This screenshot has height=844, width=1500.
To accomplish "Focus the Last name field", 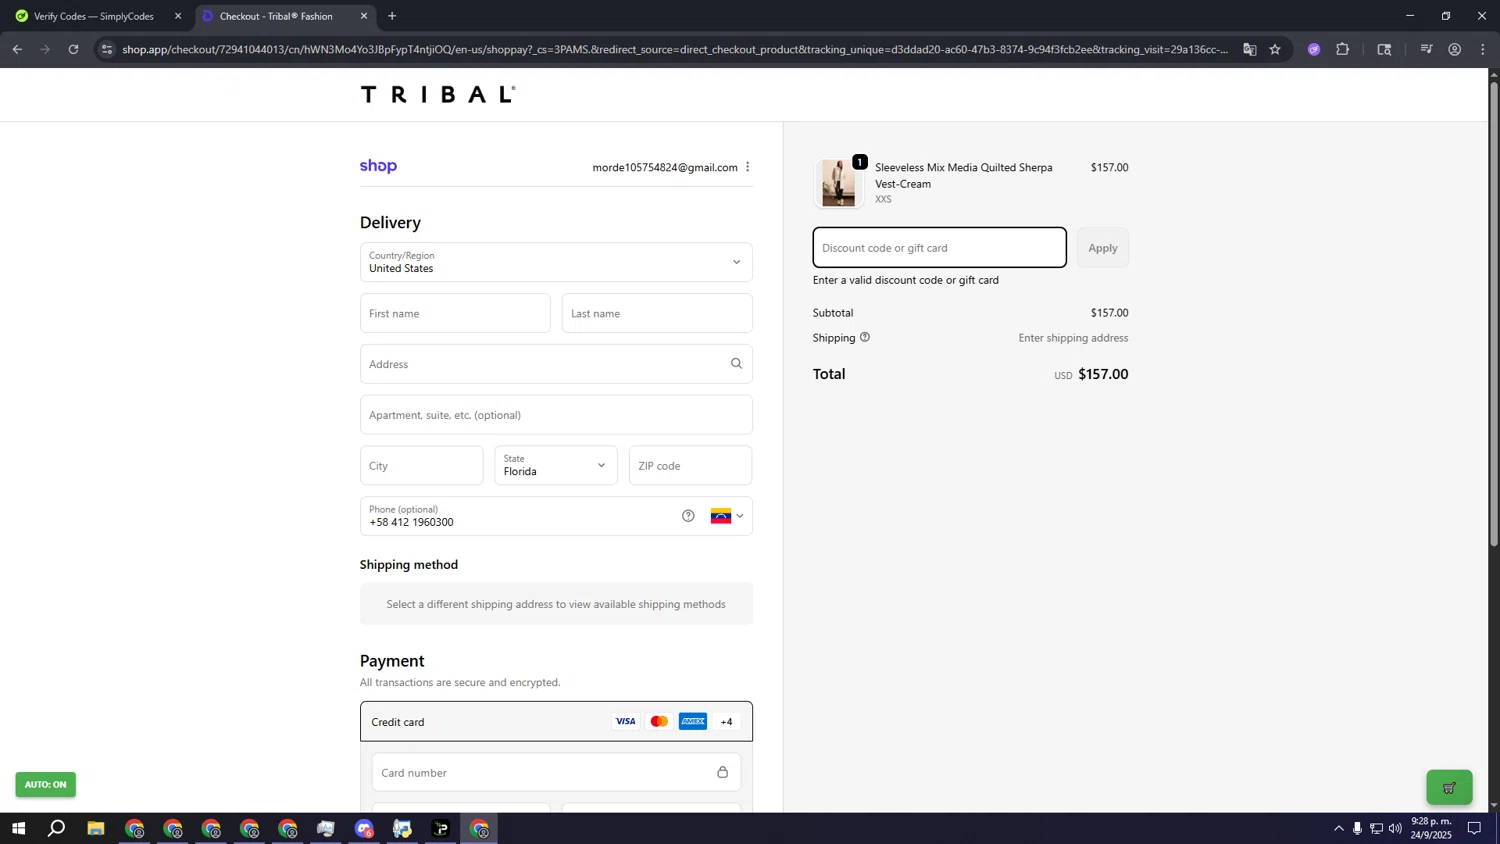I will point(657,313).
